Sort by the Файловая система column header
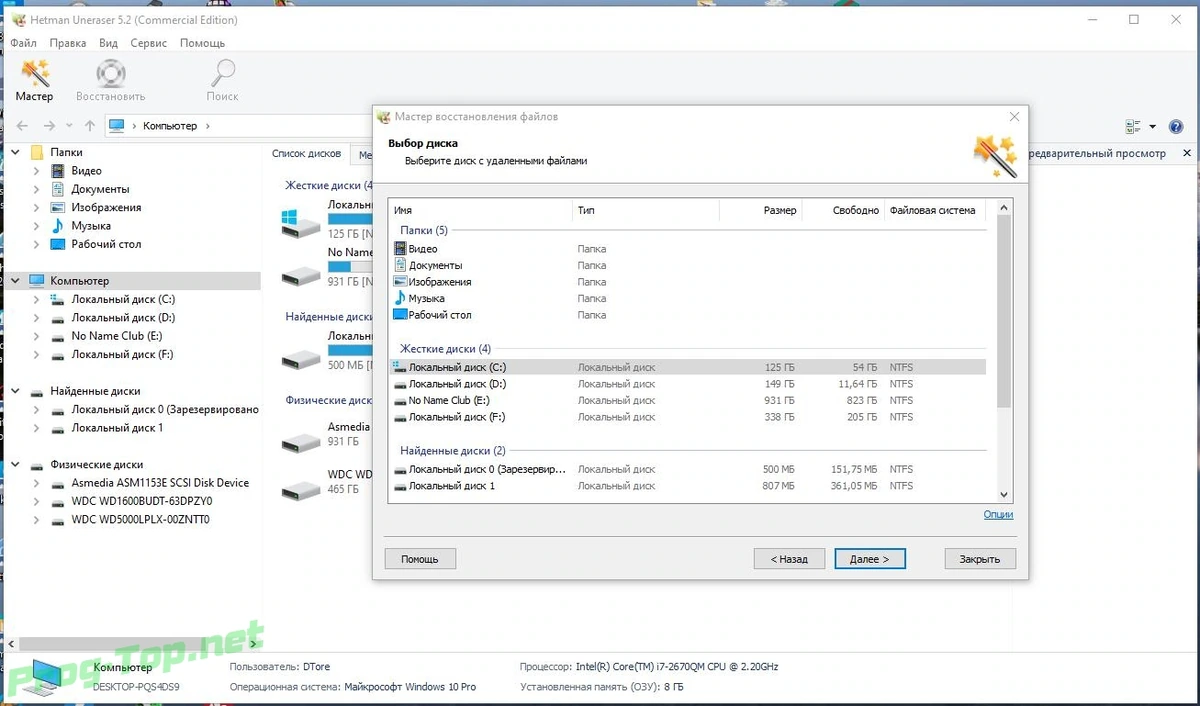Image resolution: width=1200 pixels, height=706 pixels. coord(935,210)
